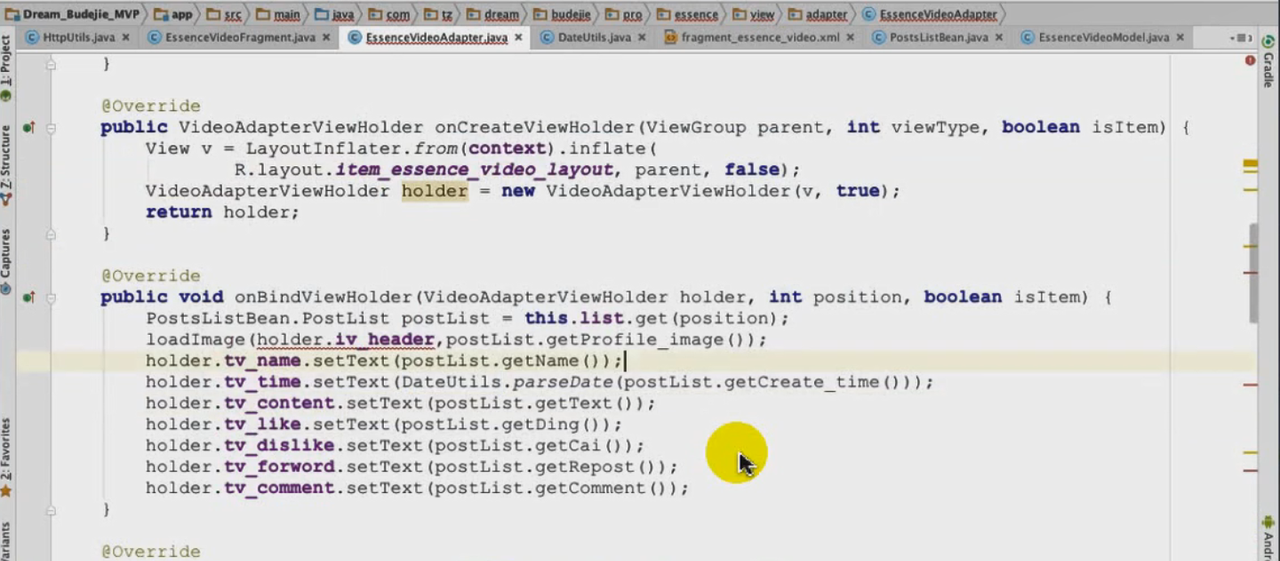
Task: Open the Structure tool window
Action: 6,165
